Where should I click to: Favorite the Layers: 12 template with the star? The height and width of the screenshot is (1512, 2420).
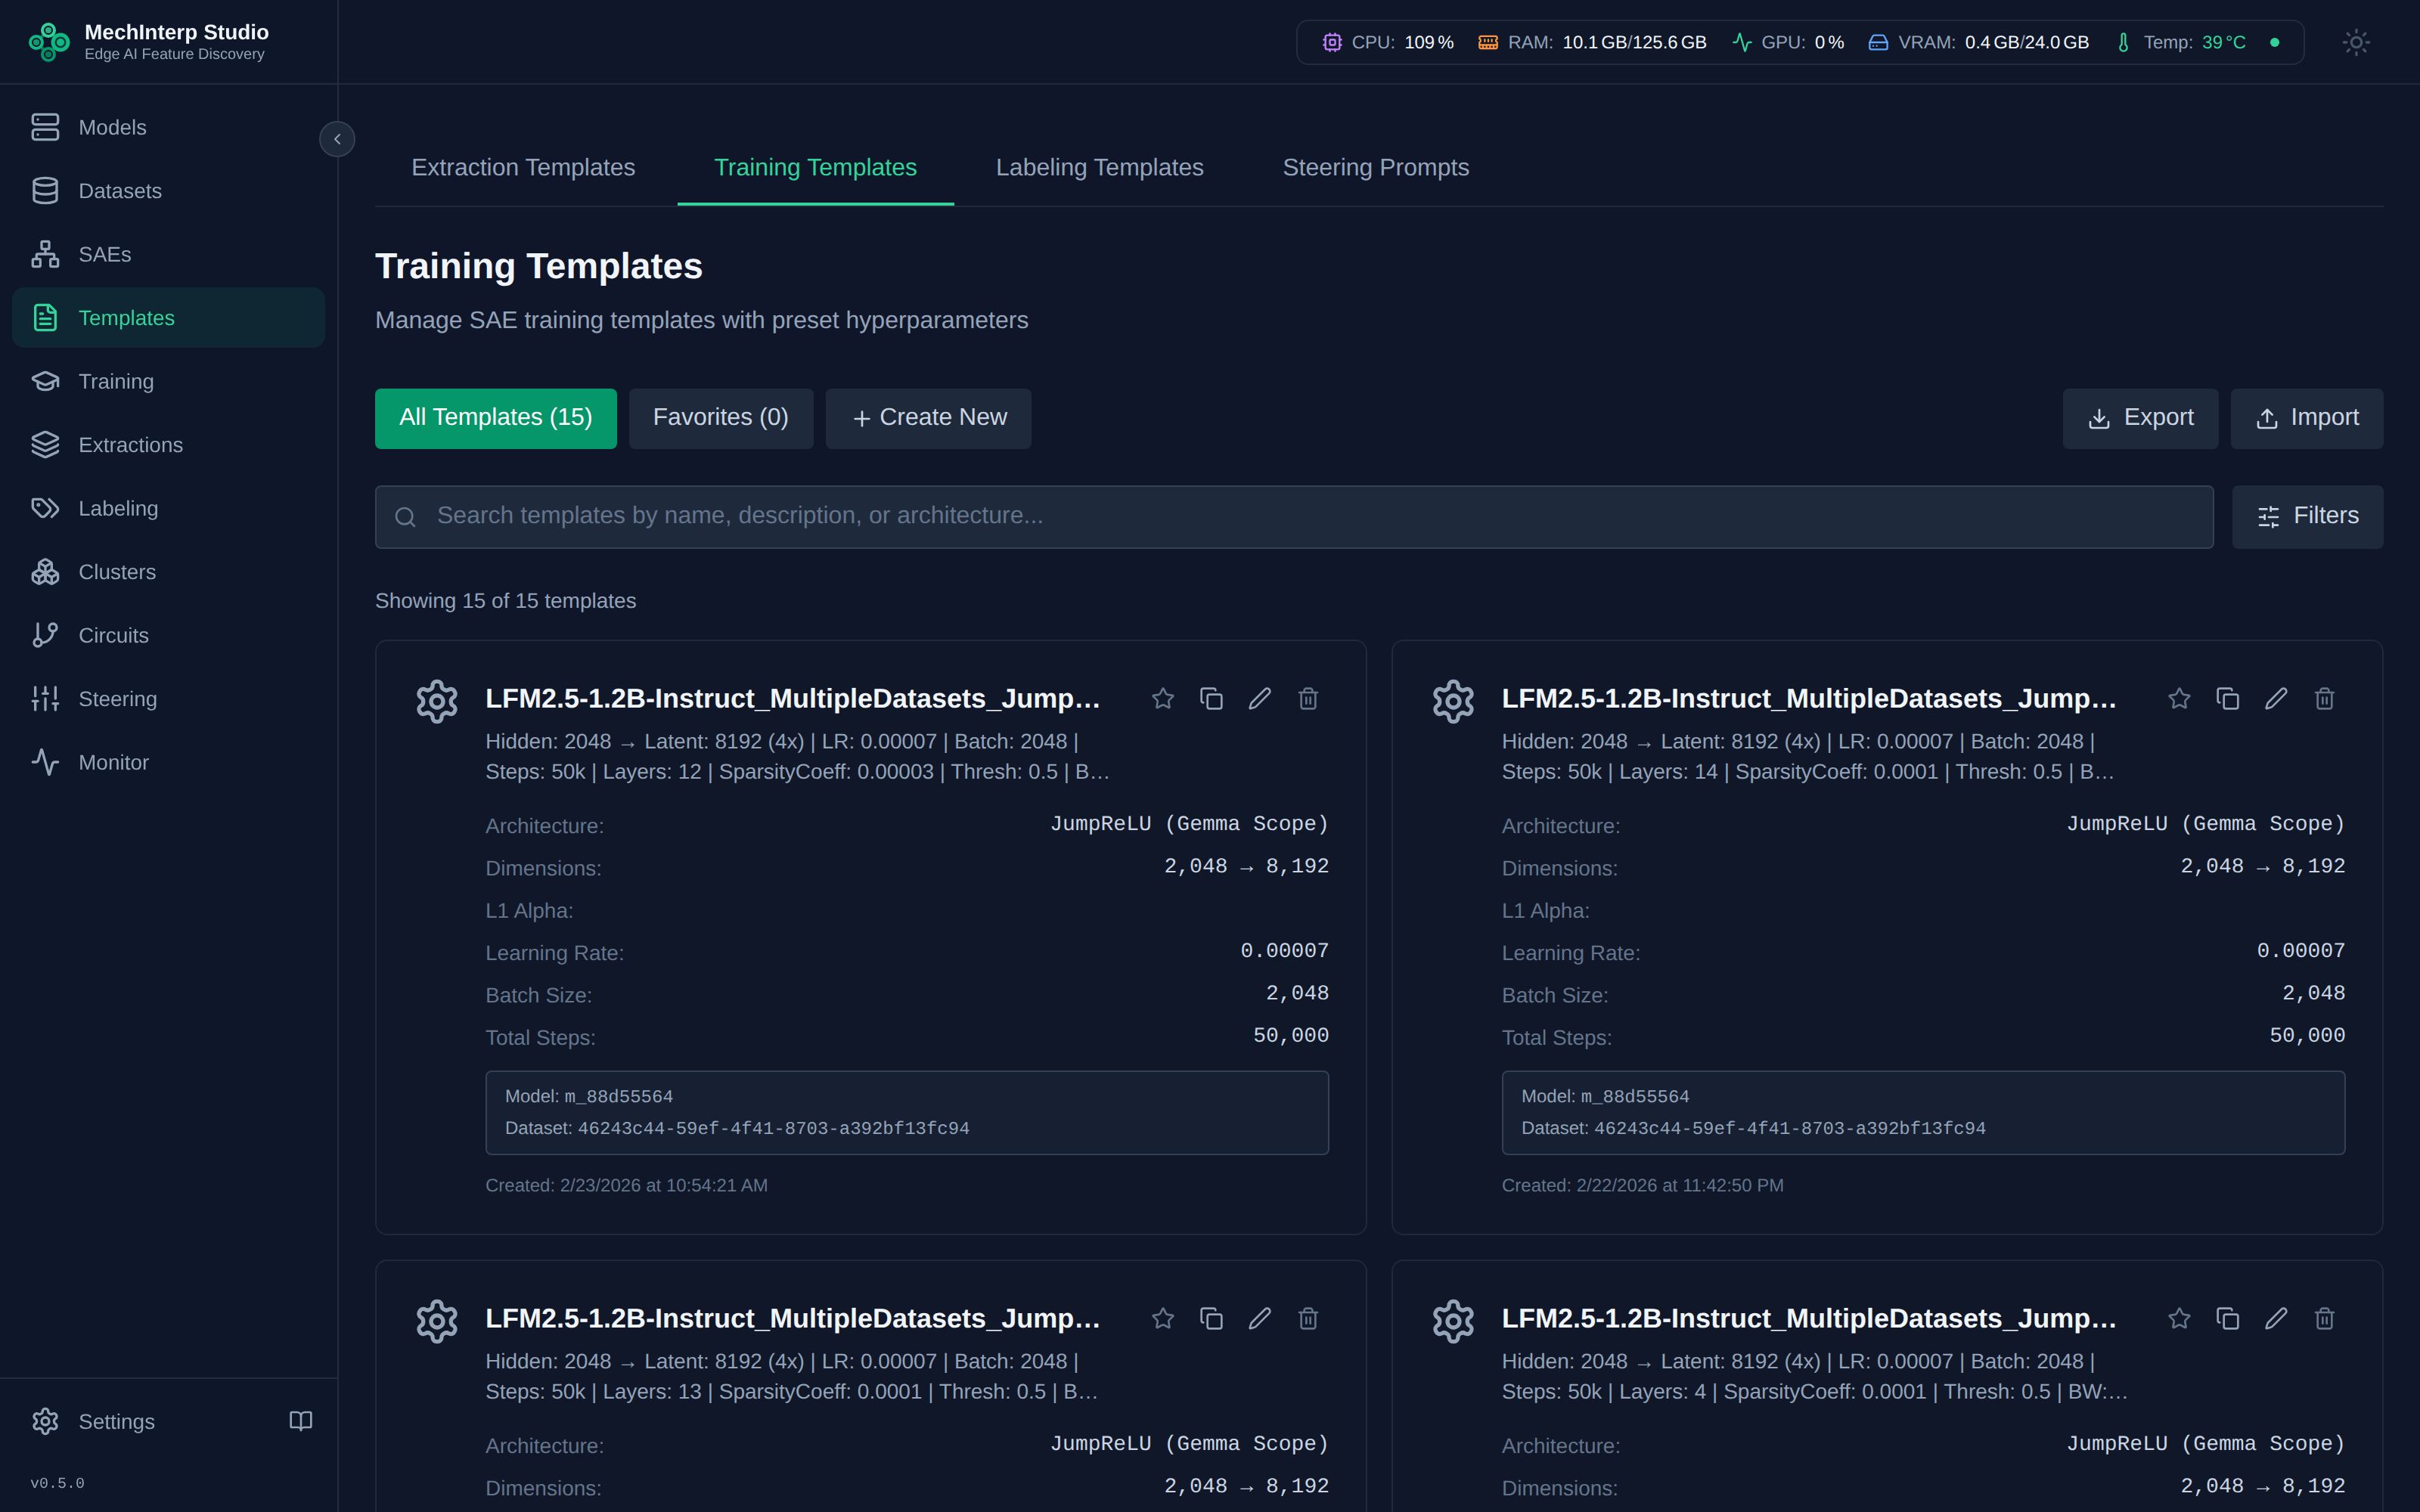tap(1162, 698)
